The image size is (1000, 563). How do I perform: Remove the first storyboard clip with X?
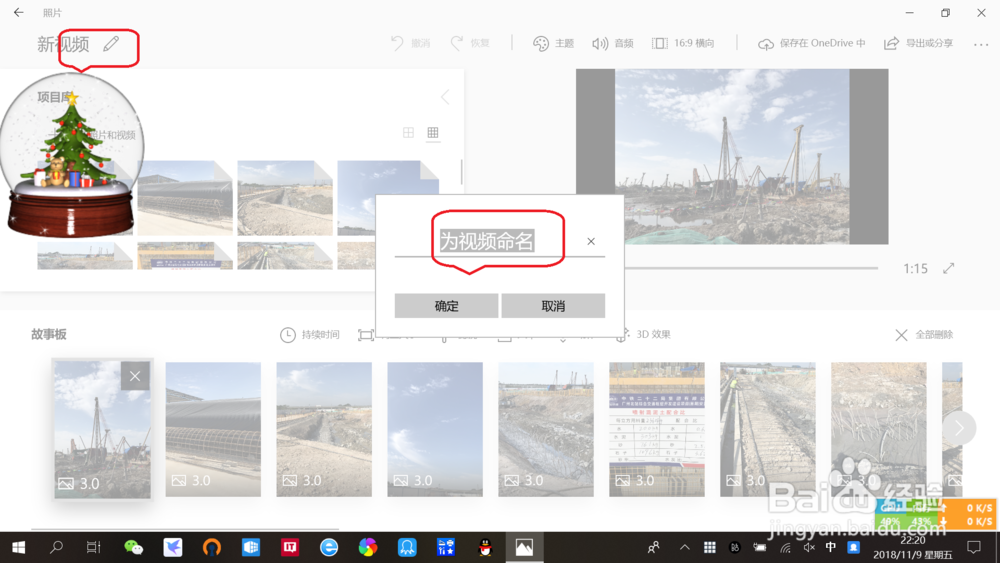coord(135,376)
